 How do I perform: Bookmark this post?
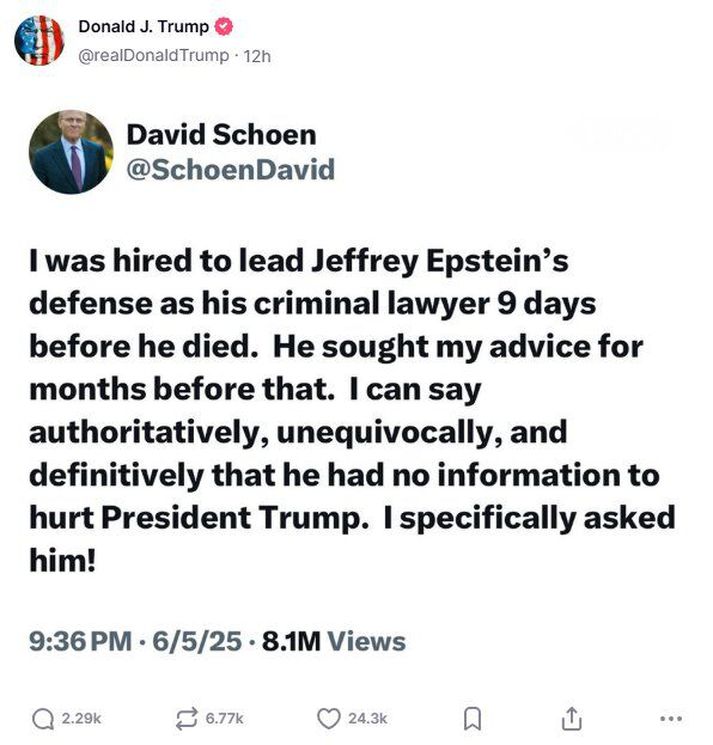(472, 719)
